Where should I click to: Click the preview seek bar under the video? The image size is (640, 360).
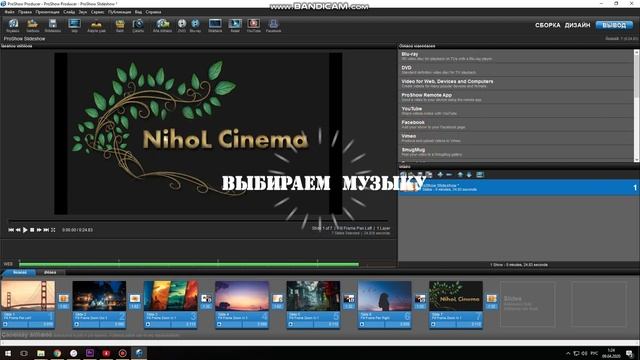click(198, 221)
